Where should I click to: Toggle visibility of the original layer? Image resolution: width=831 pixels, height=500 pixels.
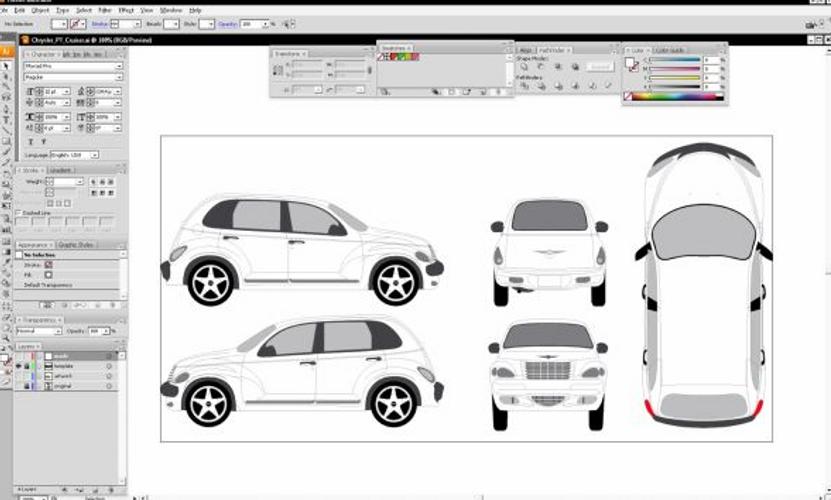pos(19,387)
